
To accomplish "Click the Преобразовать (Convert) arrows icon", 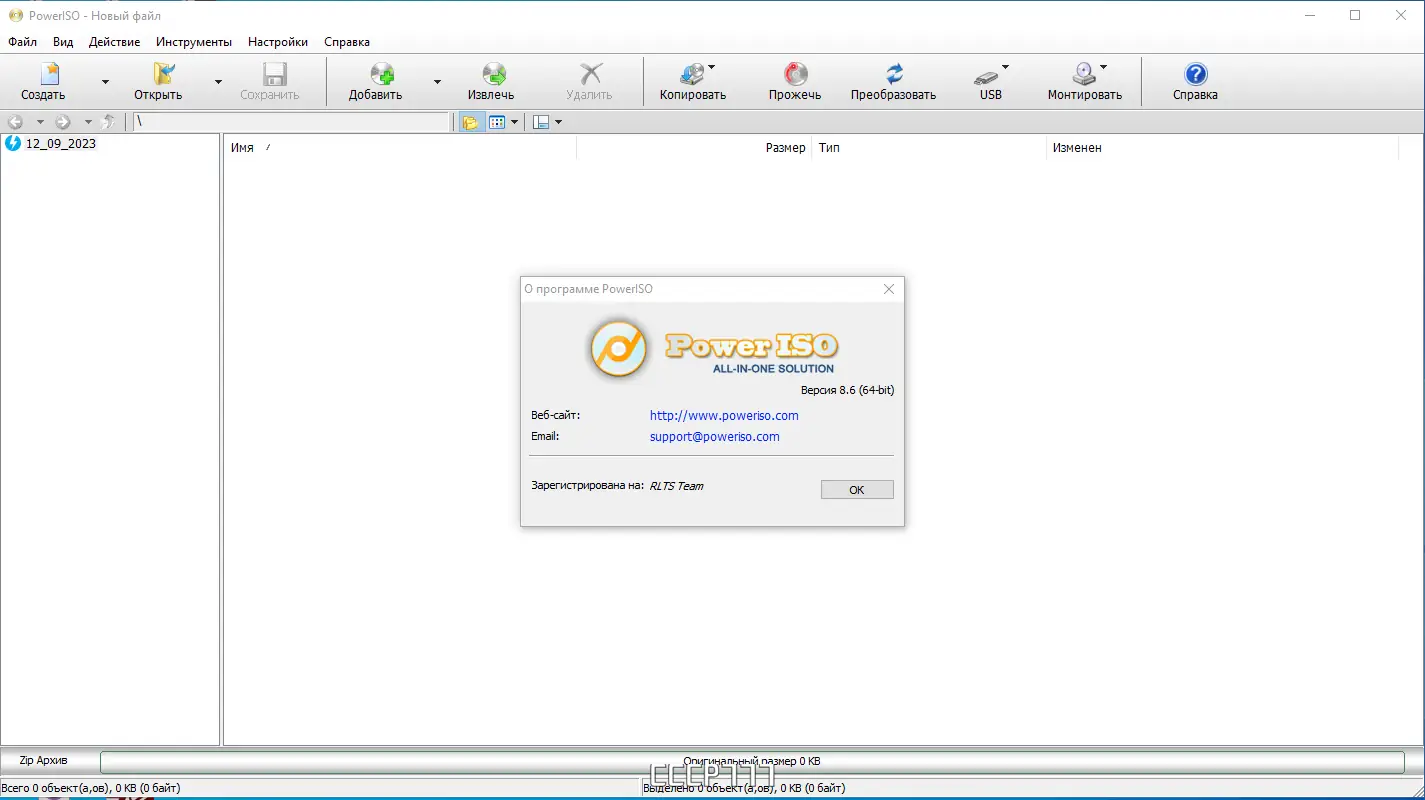I will tap(894, 74).
